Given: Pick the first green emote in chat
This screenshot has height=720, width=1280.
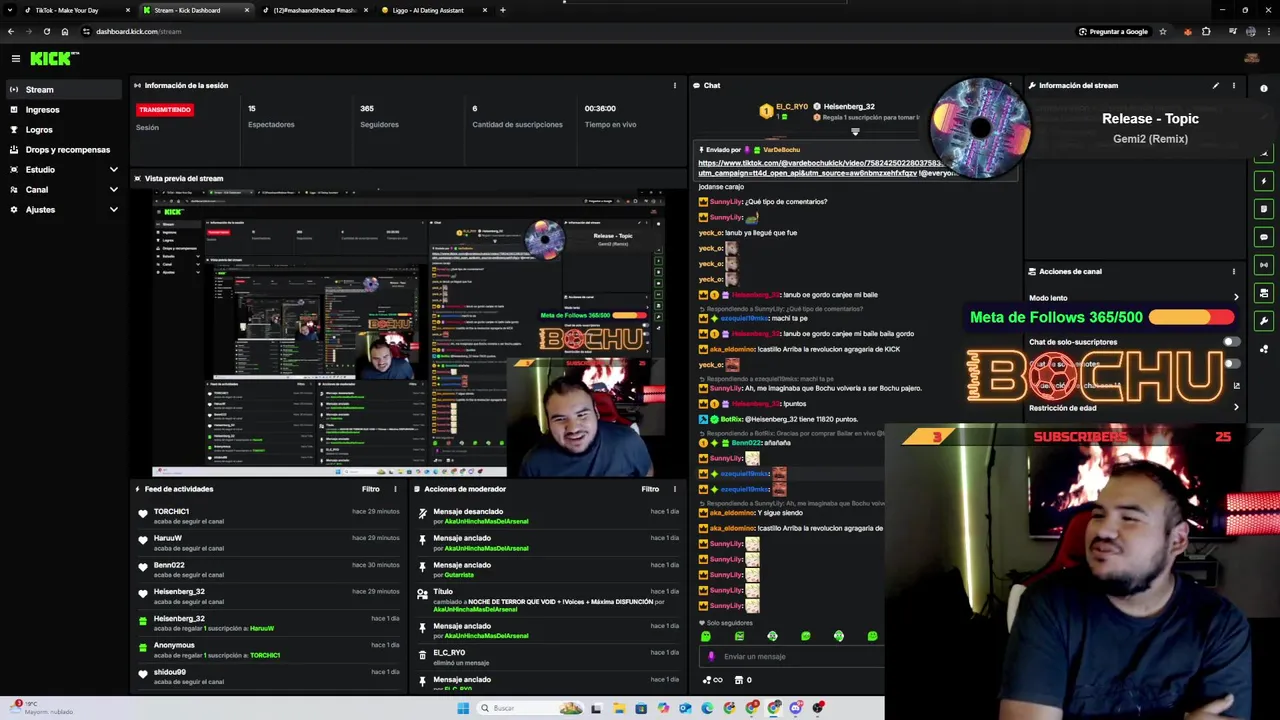Looking at the screenshot, I should pyautogui.click(x=706, y=636).
